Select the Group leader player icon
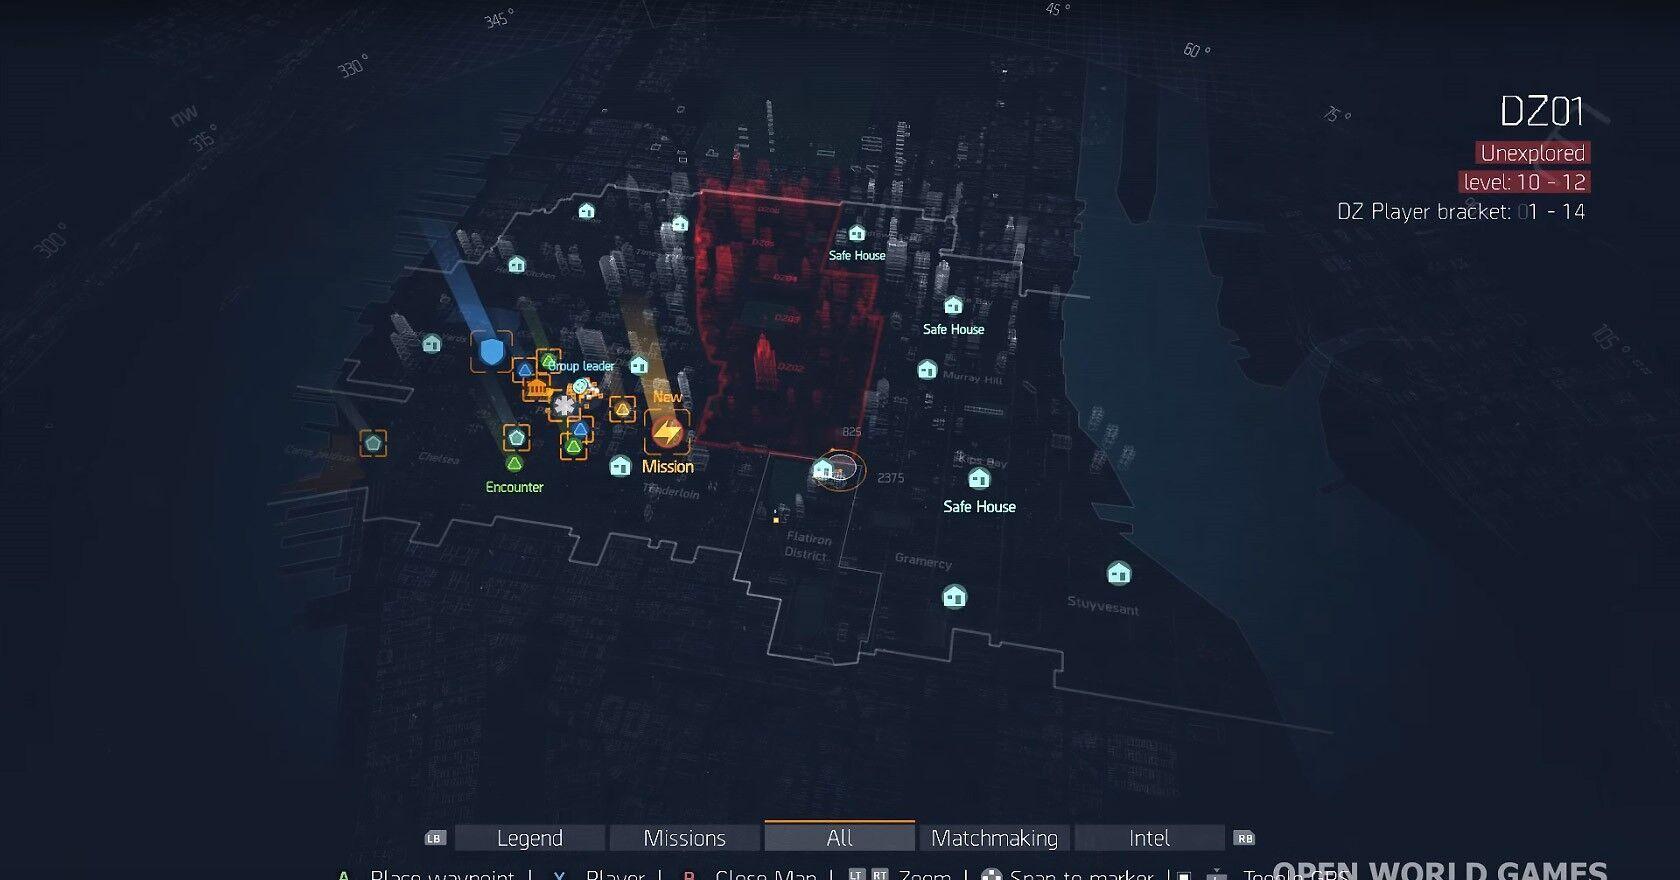 click(581, 386)
